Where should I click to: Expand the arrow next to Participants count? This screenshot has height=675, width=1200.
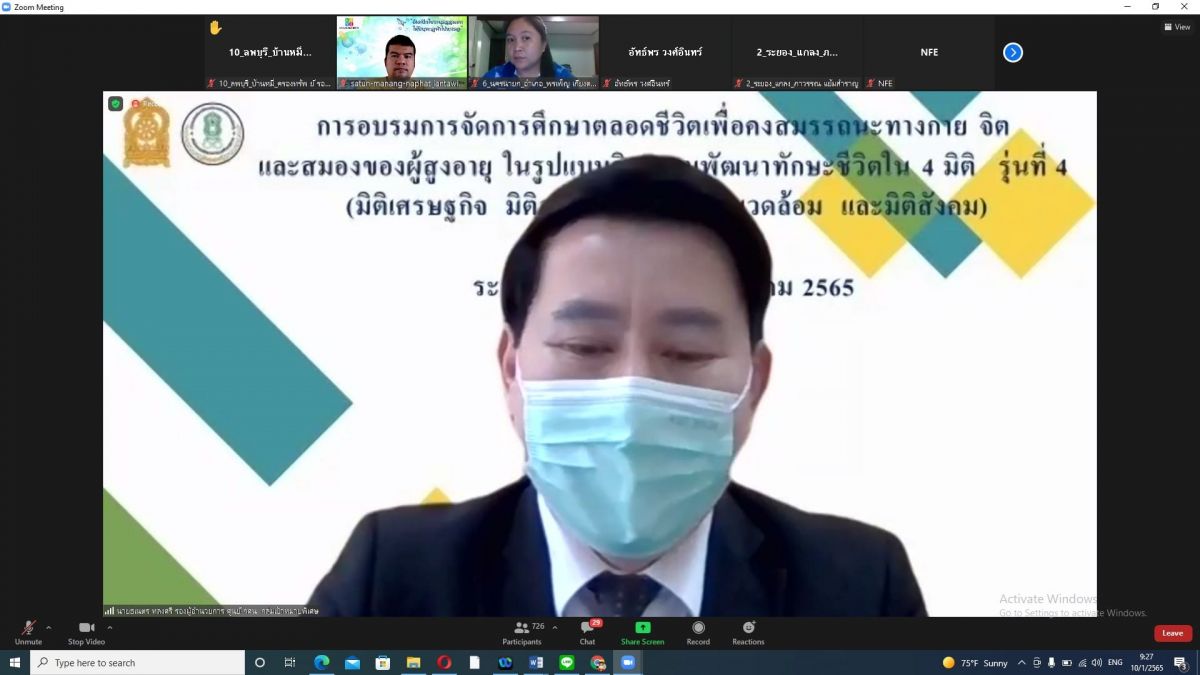(x=555, y=628)
